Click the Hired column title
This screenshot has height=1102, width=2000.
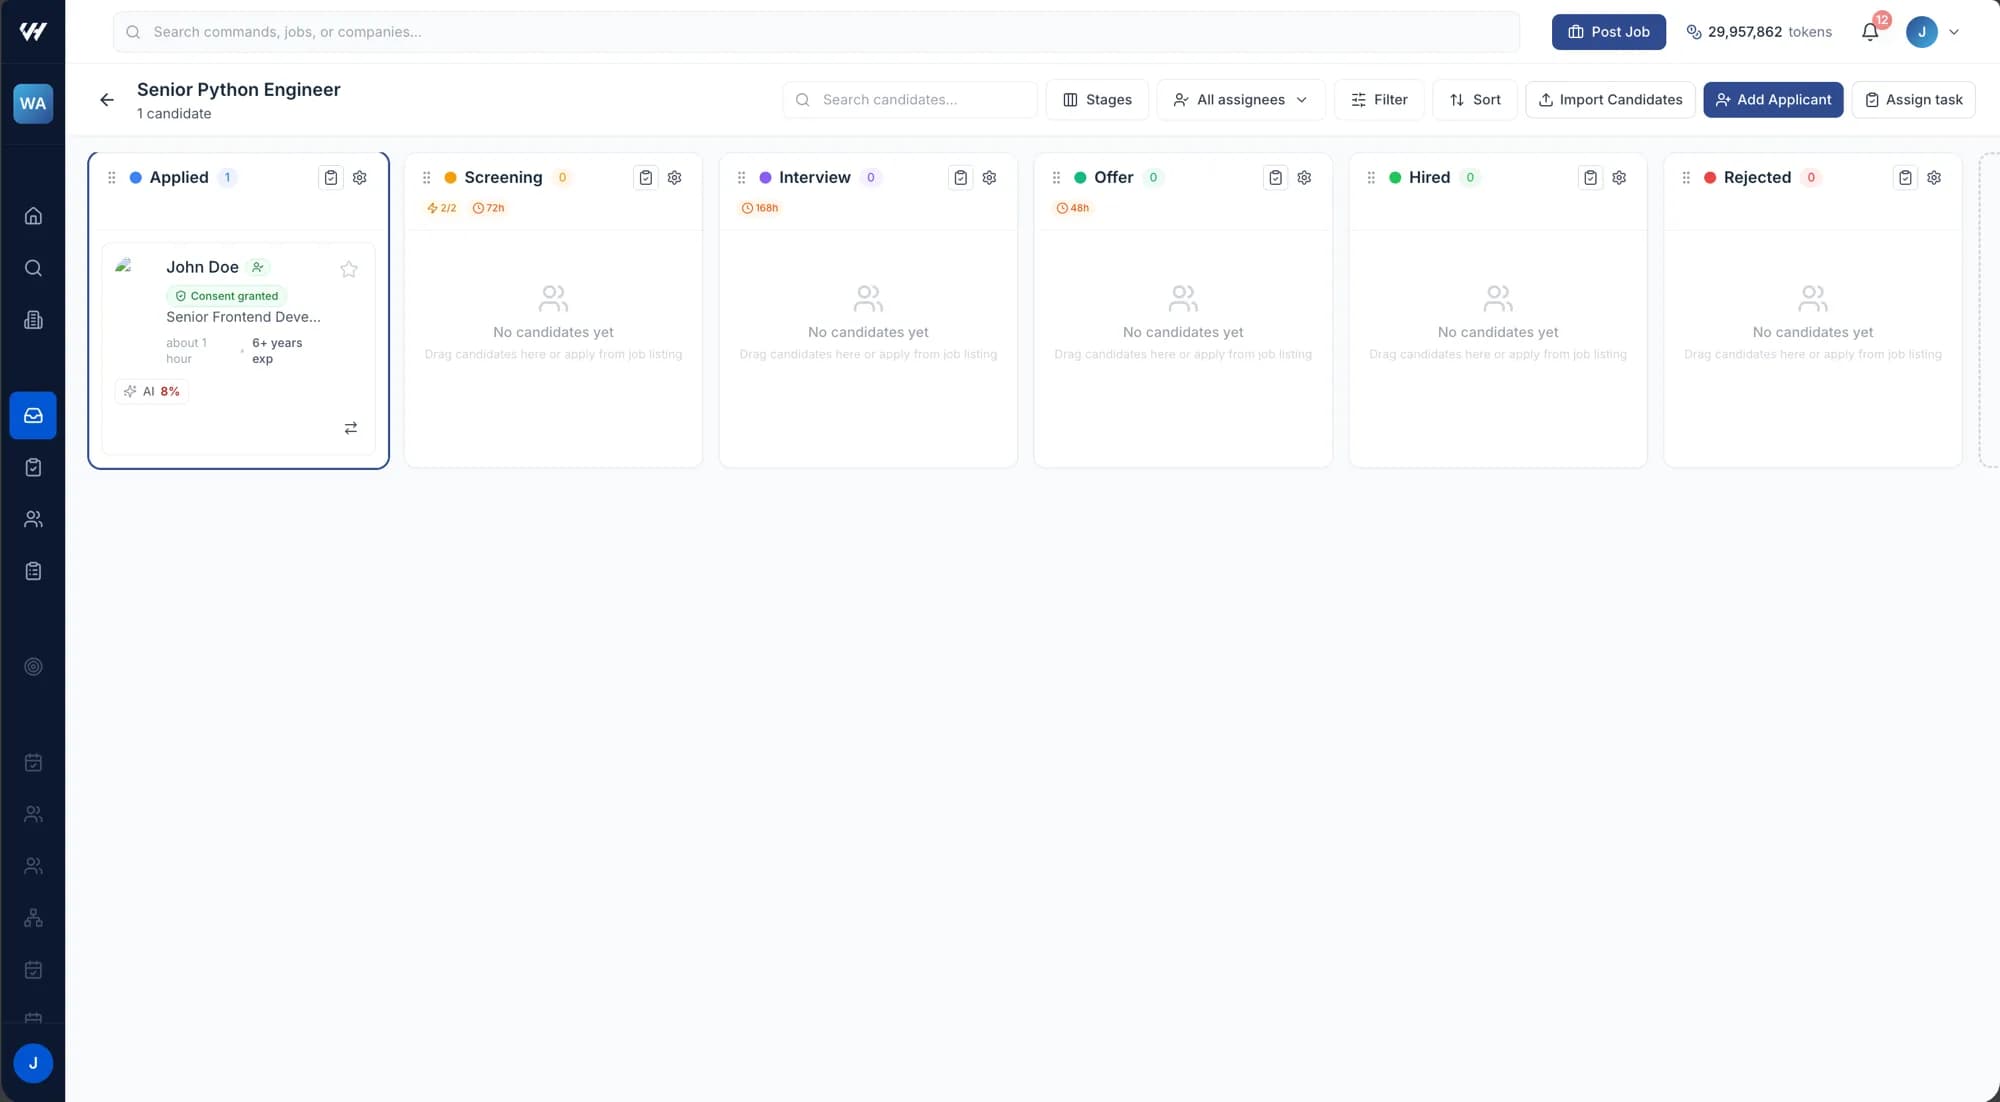pos(1429,177)
